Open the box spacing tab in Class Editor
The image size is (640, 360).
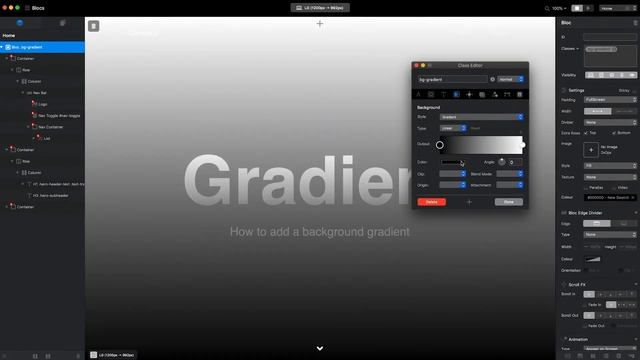point(431,95)
